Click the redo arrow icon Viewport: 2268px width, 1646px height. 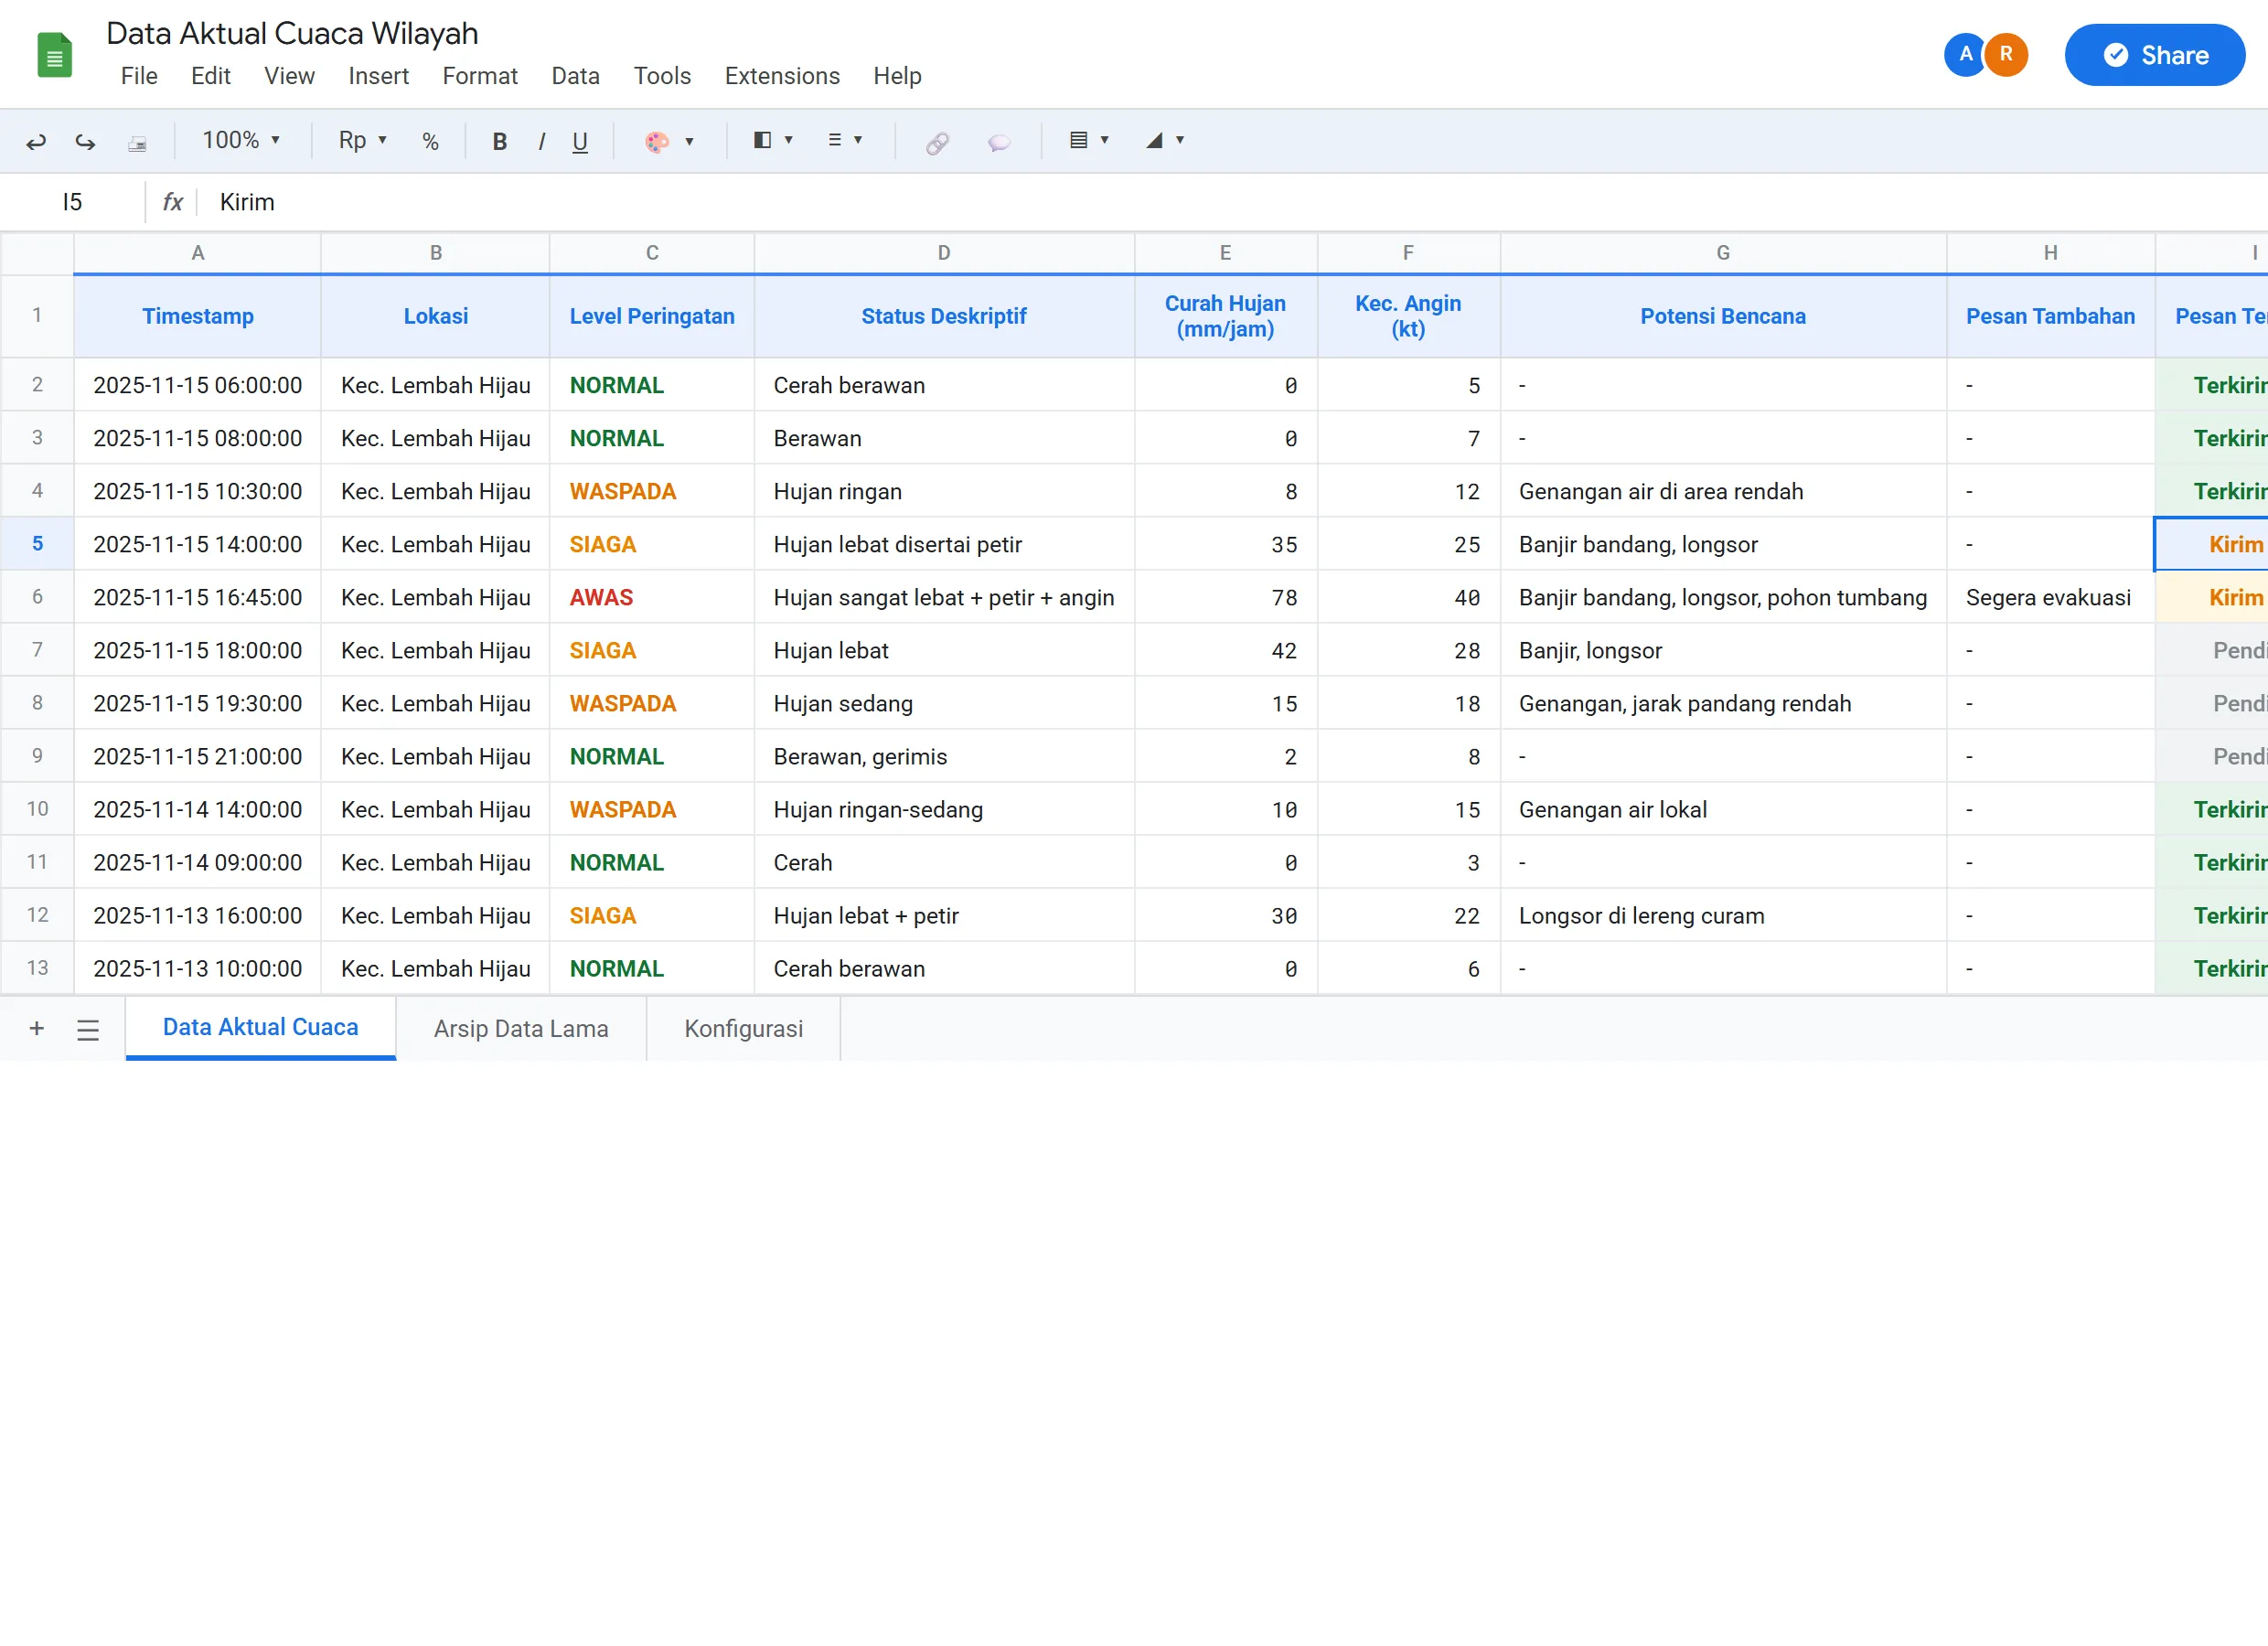pyautogui.click(x=85, y=141)
